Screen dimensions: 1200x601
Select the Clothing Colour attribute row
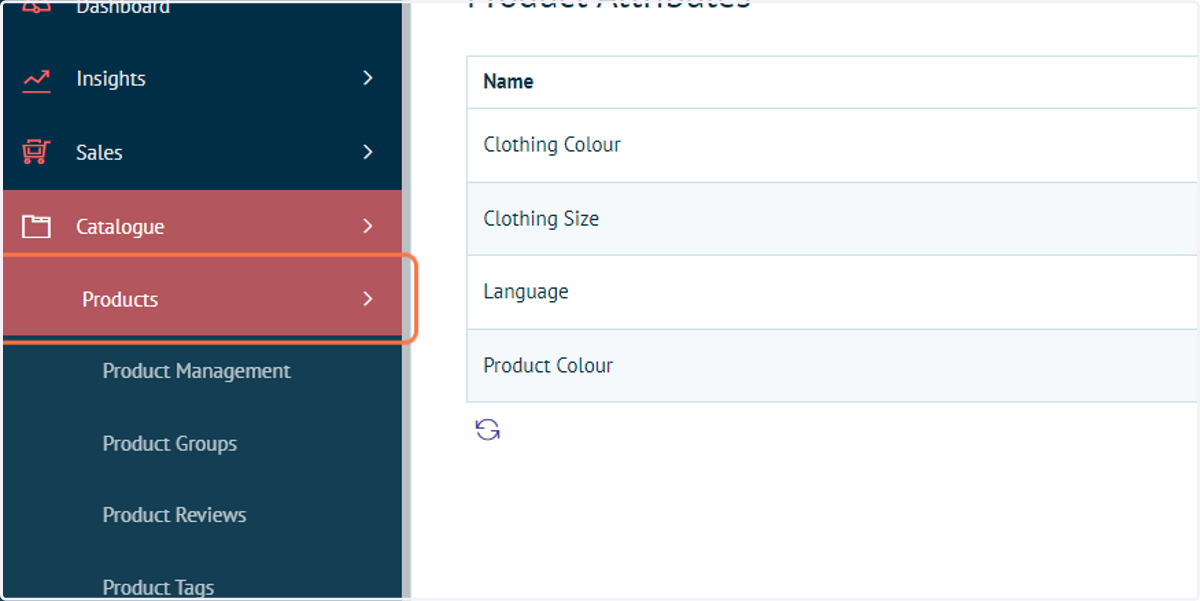pos(833,145)
